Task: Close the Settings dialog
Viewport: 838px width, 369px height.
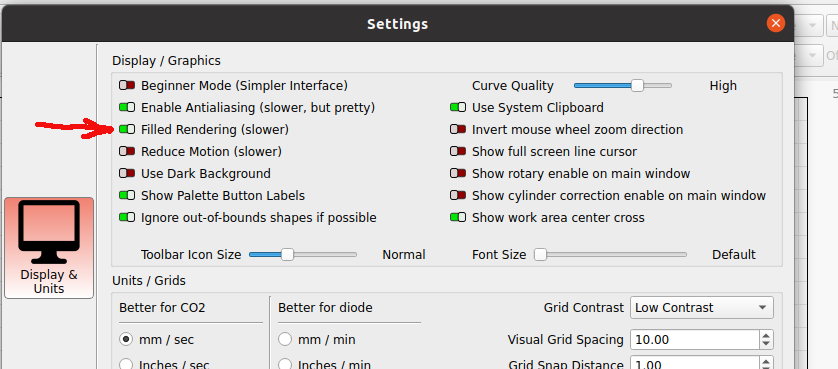Action: coord(775,24)
